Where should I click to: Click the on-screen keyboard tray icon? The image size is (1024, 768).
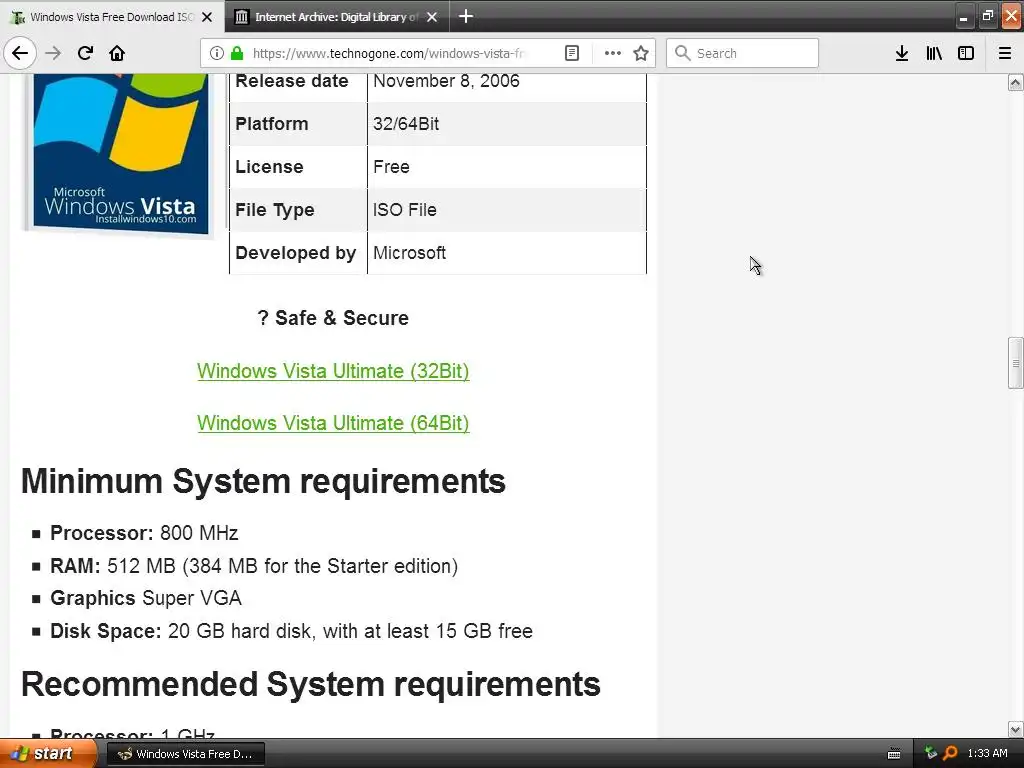point(894,754)
